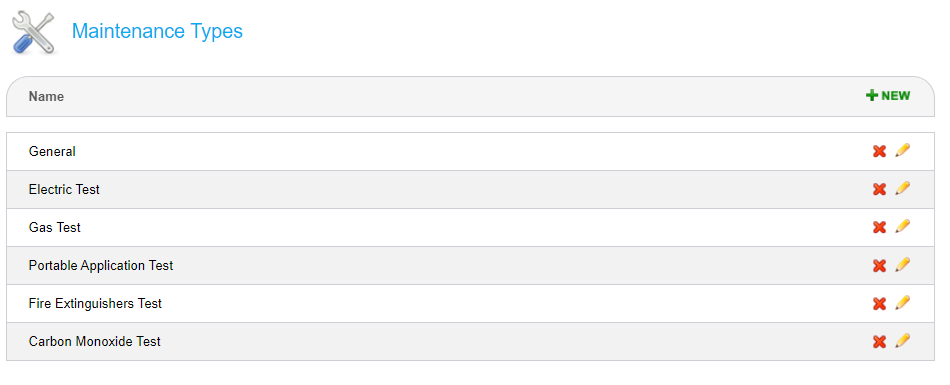Delete the Gas Test entry
This screenshot has width=950, height=385.
click(x=879, y=227)
